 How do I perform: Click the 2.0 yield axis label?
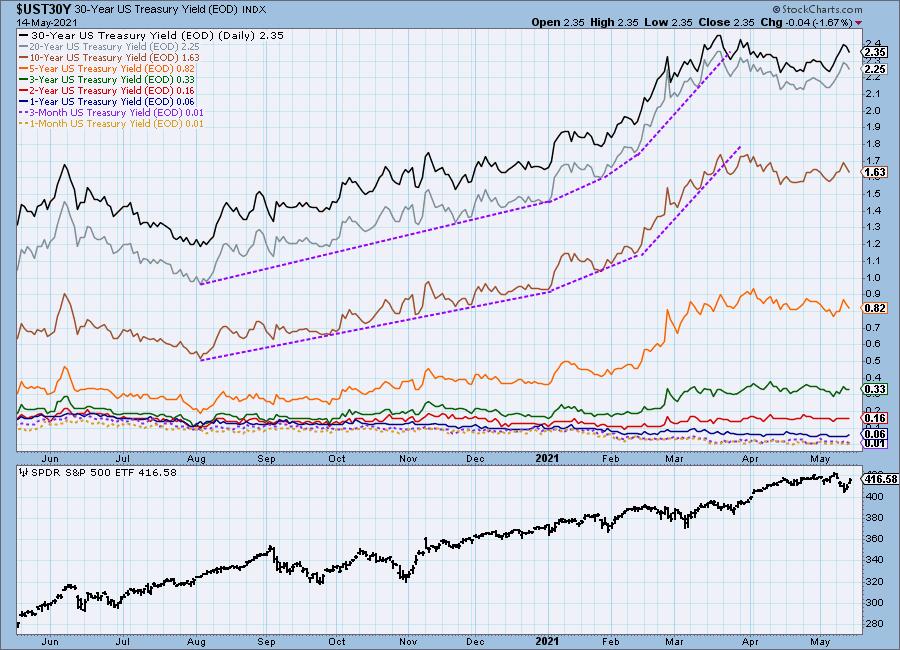click(x=872, y=110)
